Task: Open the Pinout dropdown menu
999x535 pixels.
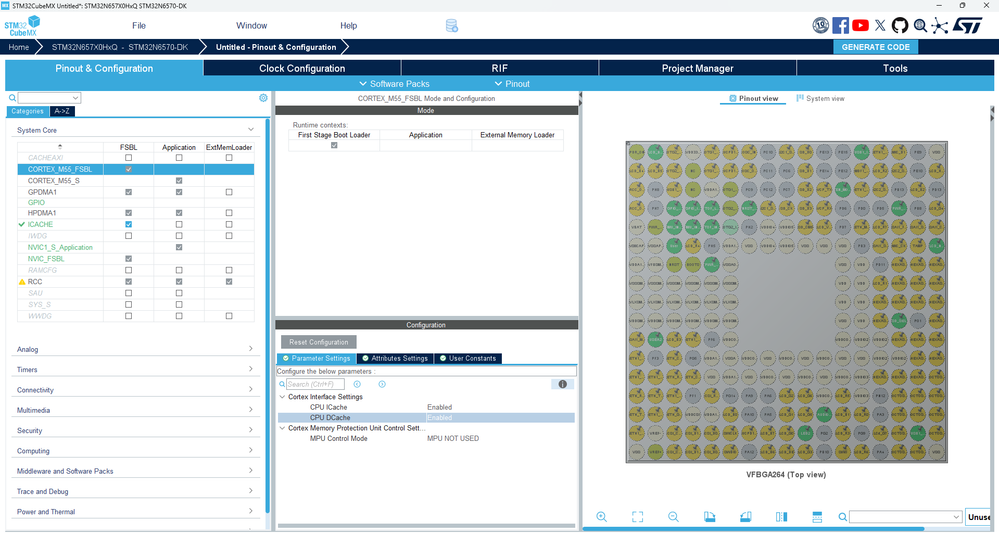Action: (512, 83)
